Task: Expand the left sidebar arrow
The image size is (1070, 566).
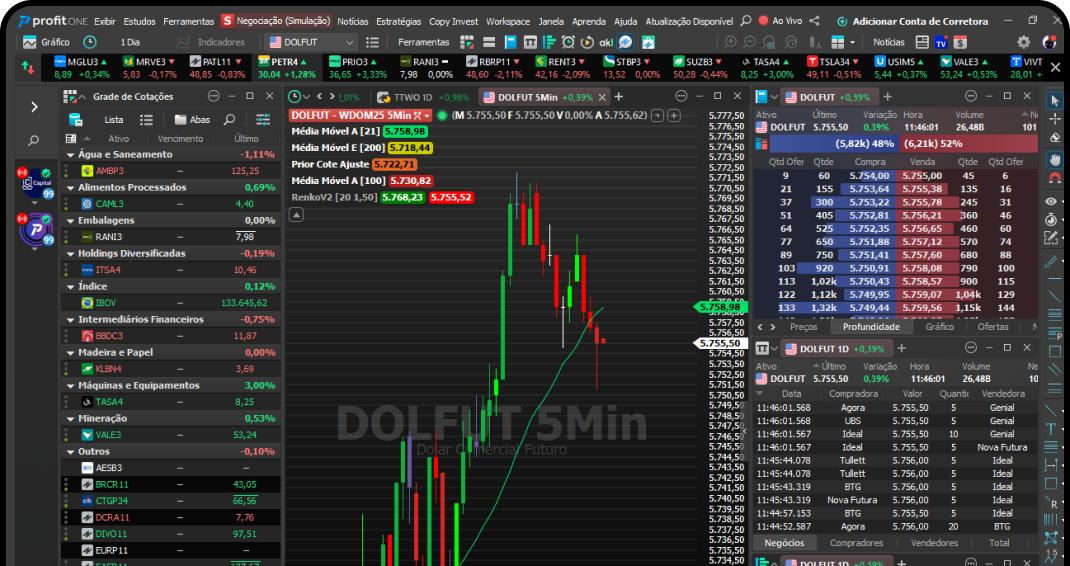Action: (x=34, y=107)
